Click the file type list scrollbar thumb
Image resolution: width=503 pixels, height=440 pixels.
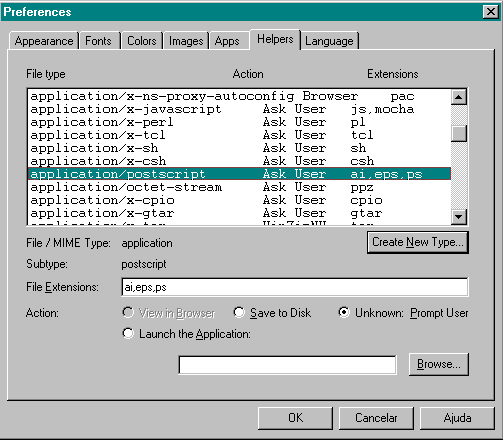[459, 133]
